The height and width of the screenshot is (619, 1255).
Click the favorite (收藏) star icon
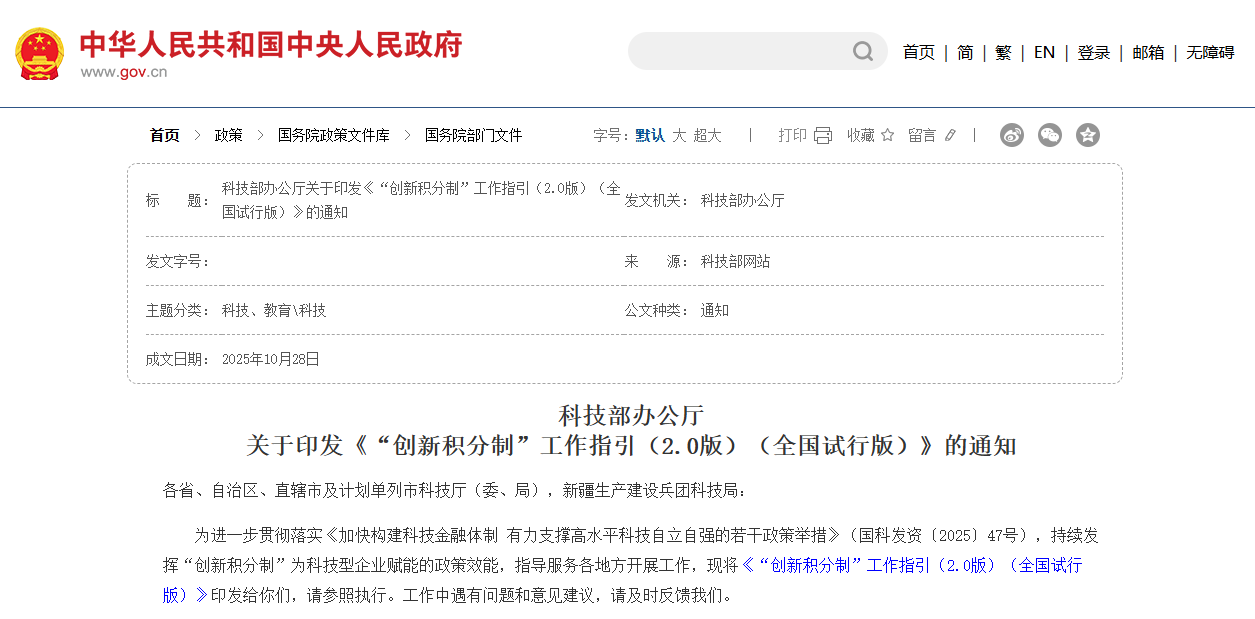pyautogui.click(x=887, y=135)
